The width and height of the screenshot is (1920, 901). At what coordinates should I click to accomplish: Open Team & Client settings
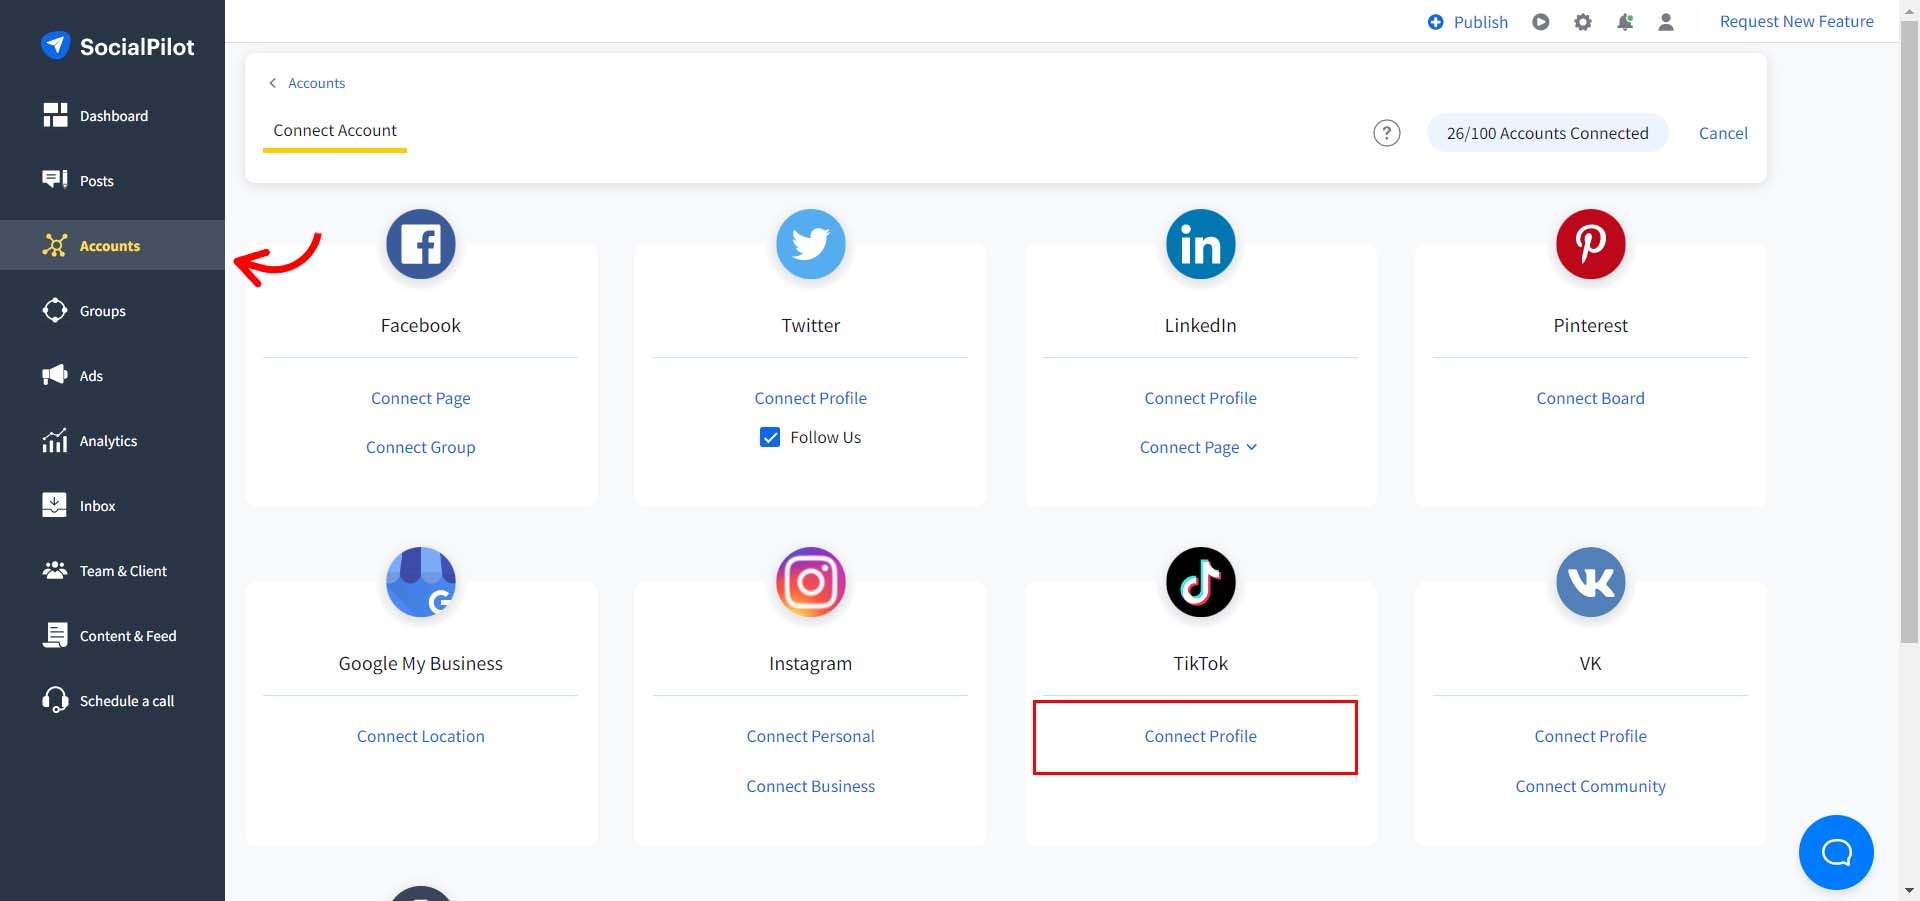pos(122,570)
